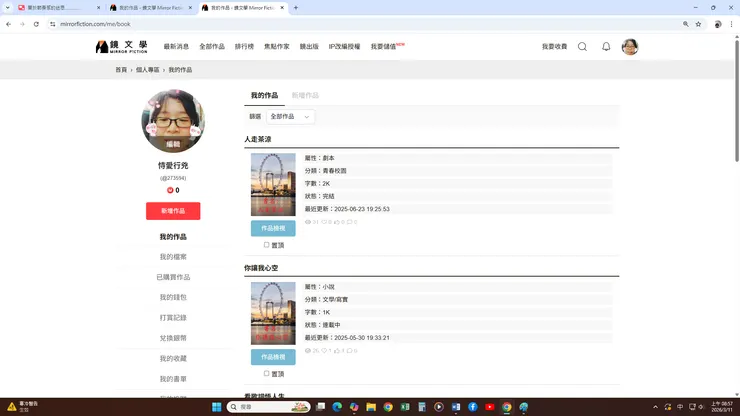Click the browser zoom magnifier icon
740x416 pixels.
(686, 24)
